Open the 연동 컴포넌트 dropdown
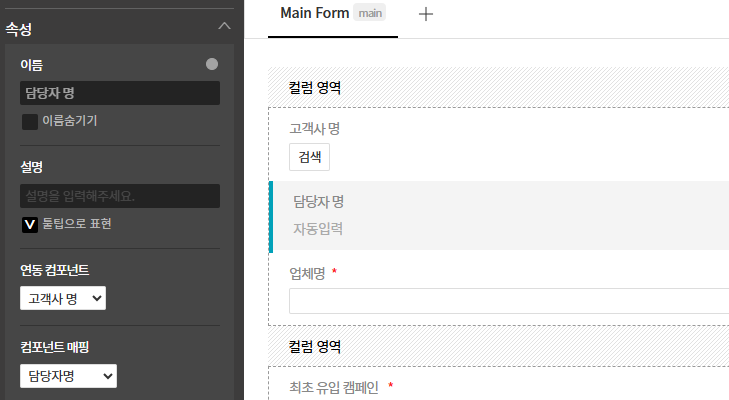The width and height of the screenshot is (729, 400). pyautogui.click(x=63, y=298)
